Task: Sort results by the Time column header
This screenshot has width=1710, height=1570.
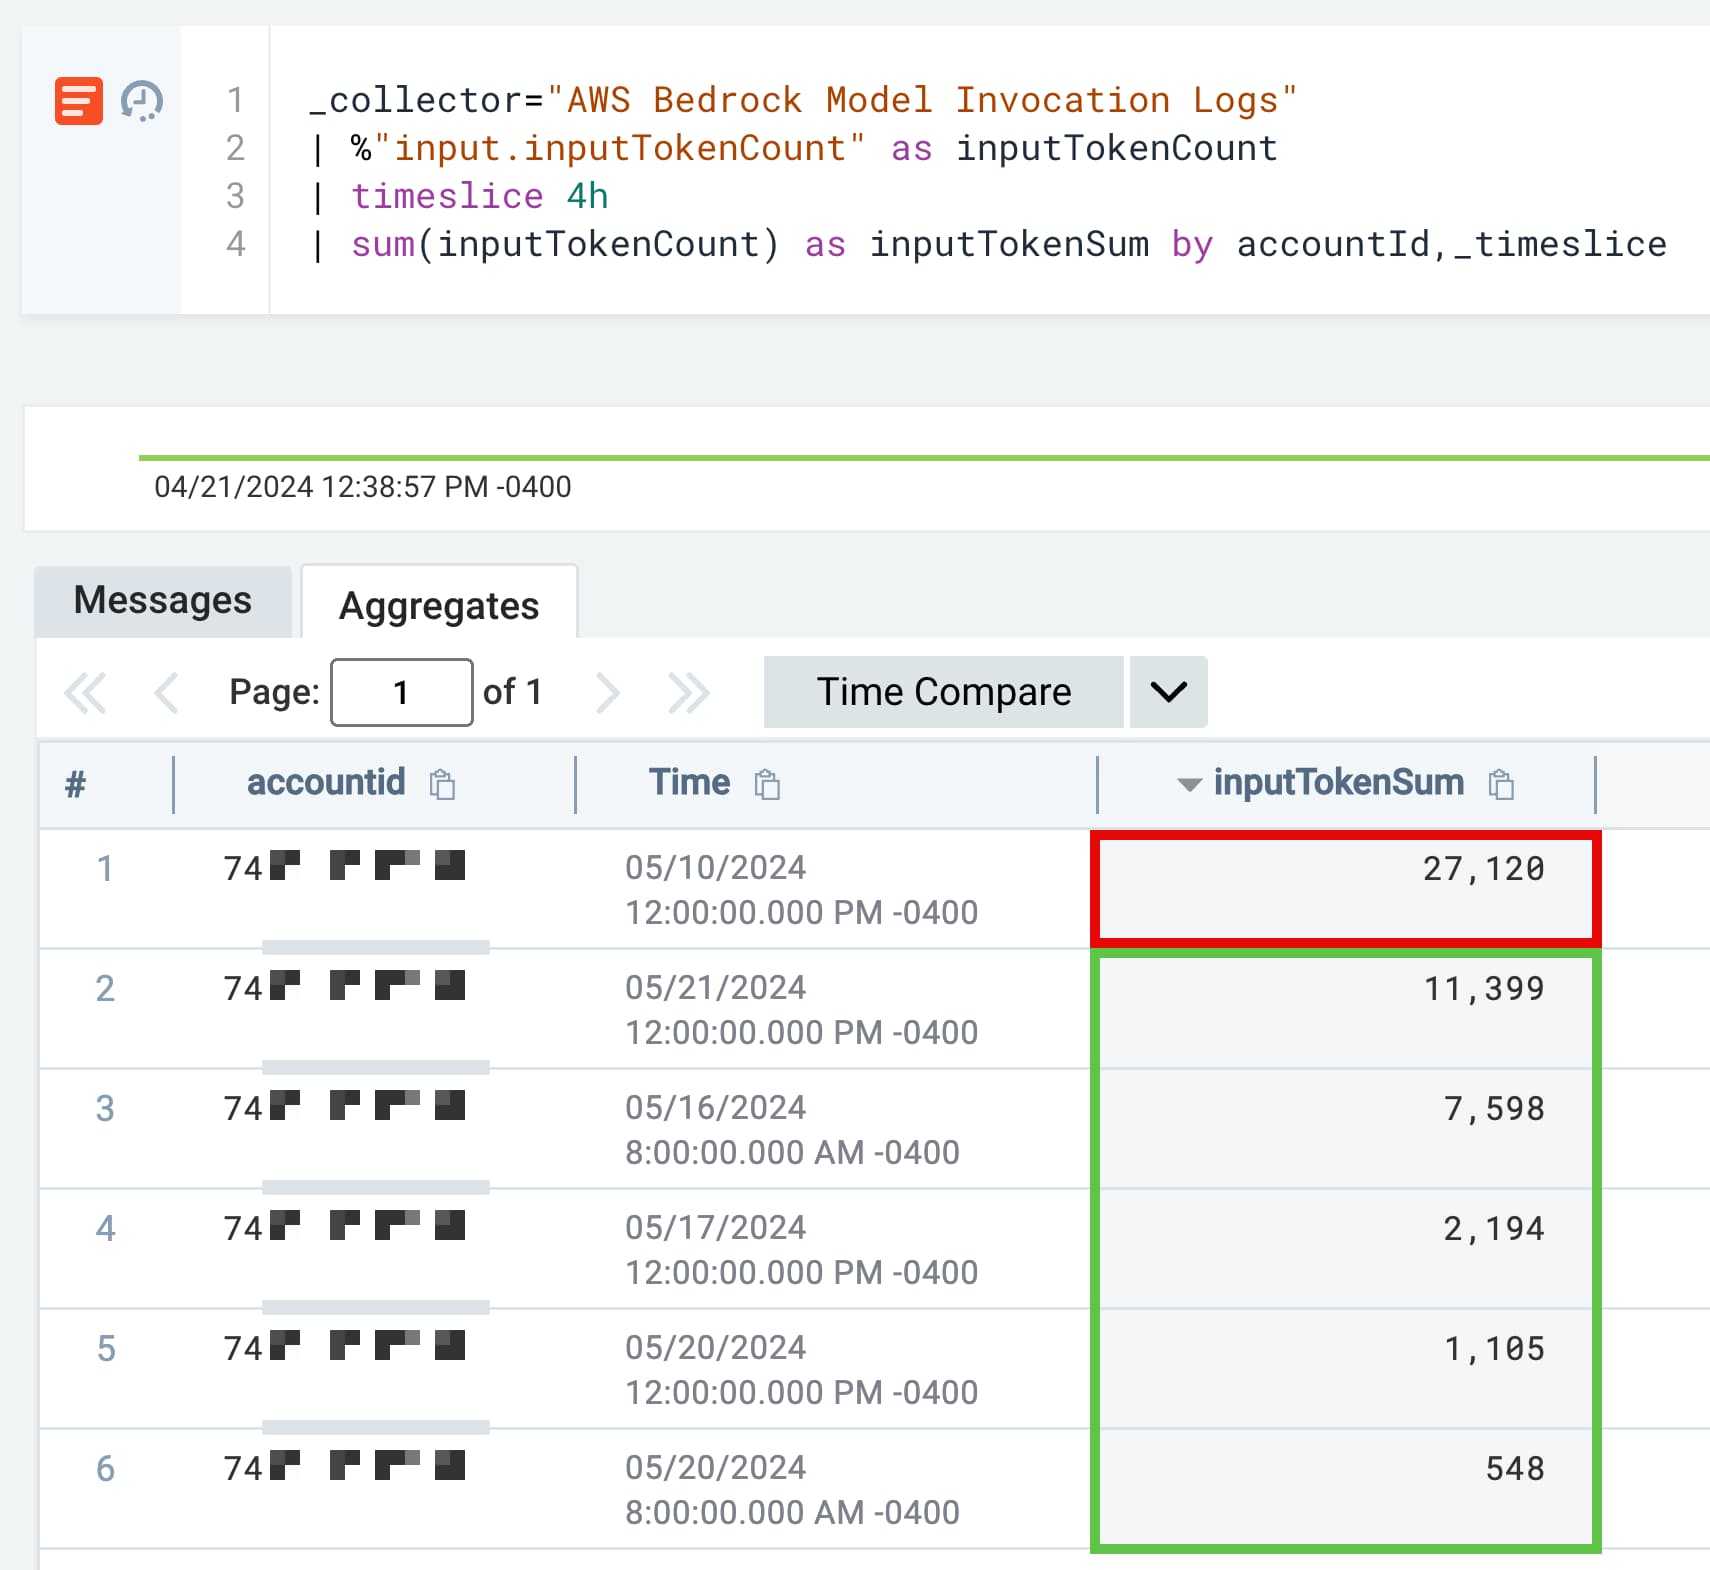Action: pyautogui.click(x=691, y=783)
